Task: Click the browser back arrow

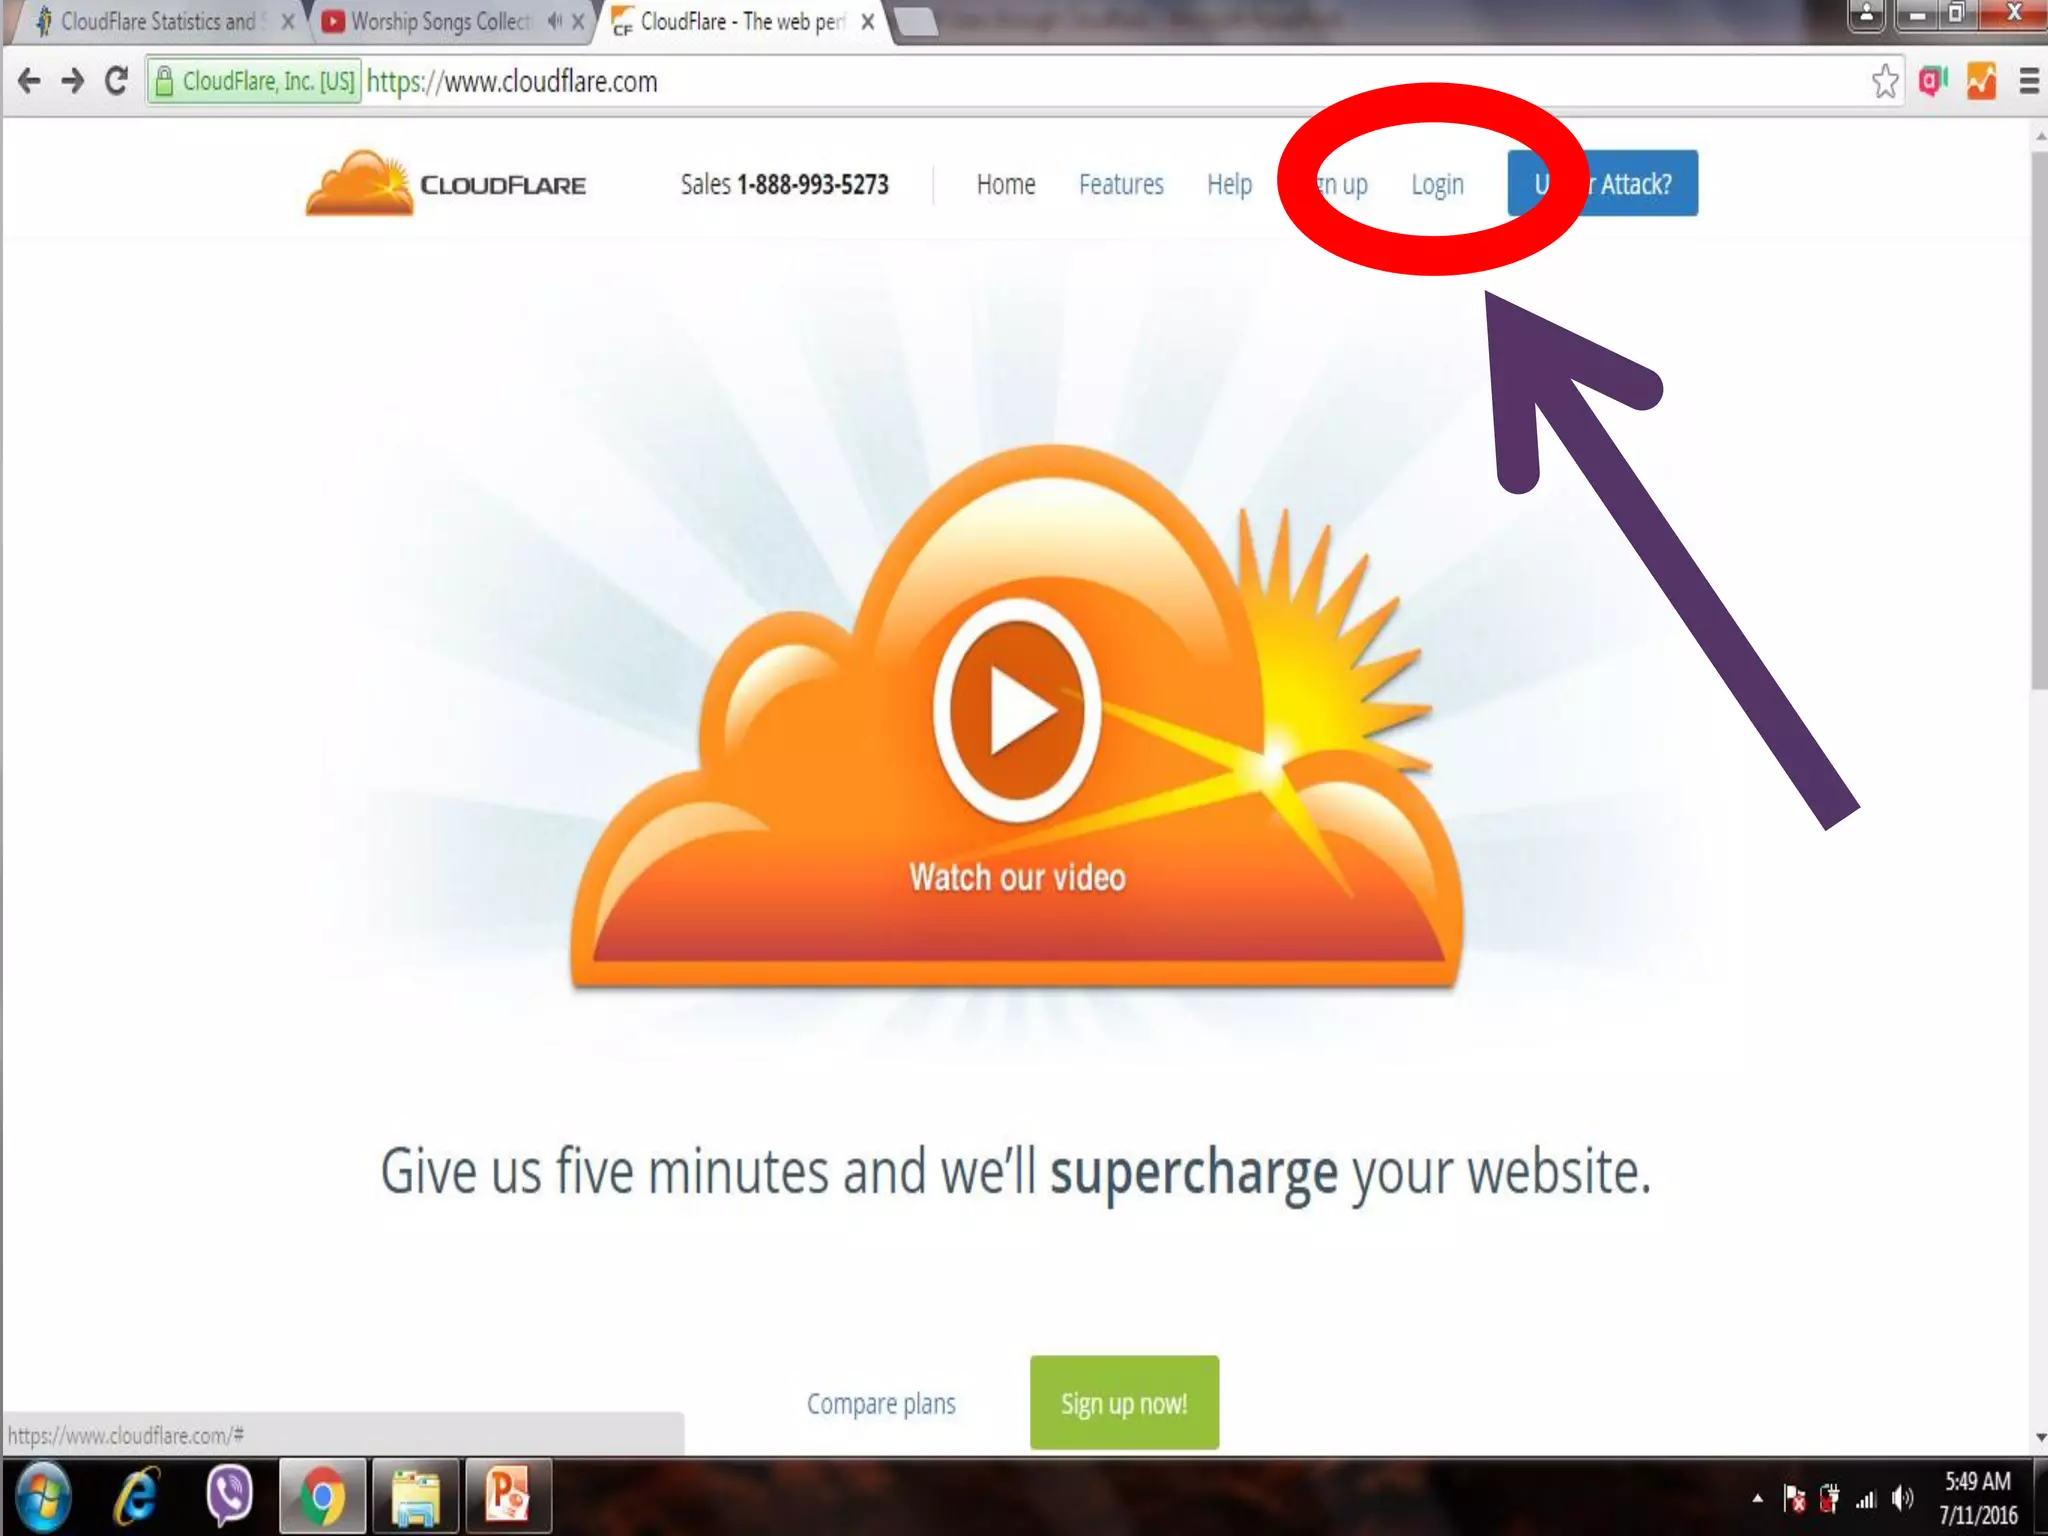Action: [29, 81]
